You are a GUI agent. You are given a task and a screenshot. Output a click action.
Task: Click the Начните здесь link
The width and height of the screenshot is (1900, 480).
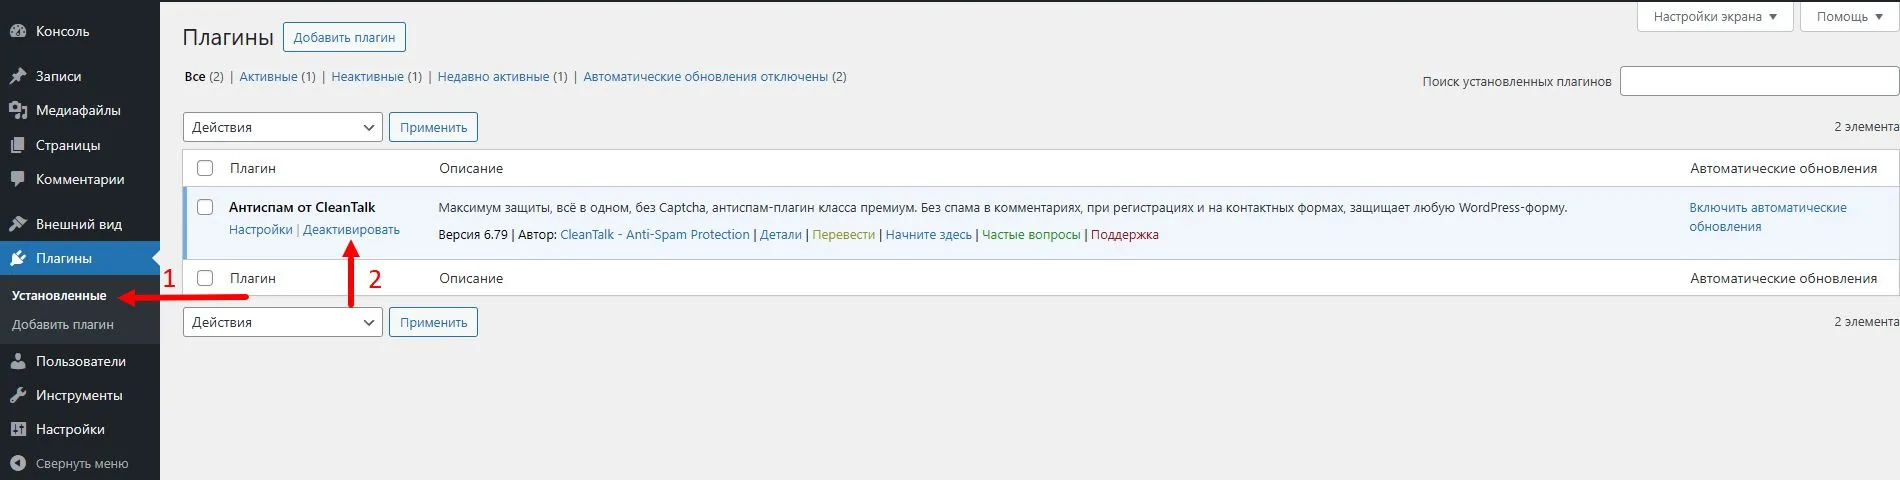pyautogui.click(x=928, y=235)
